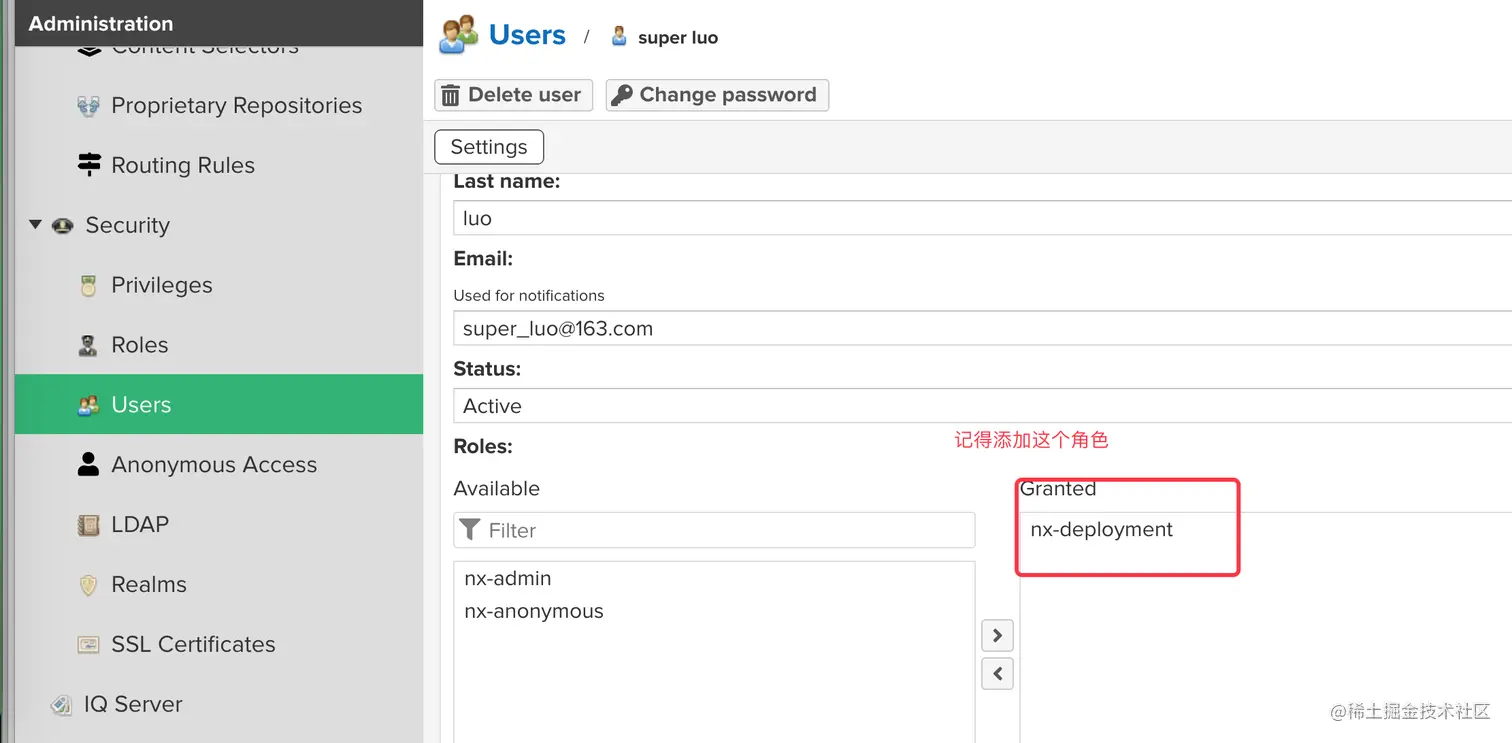This screenshot has width=1512, height=743.
Task: Collapse the Security tree section
Action: click(x=36, y=225)
